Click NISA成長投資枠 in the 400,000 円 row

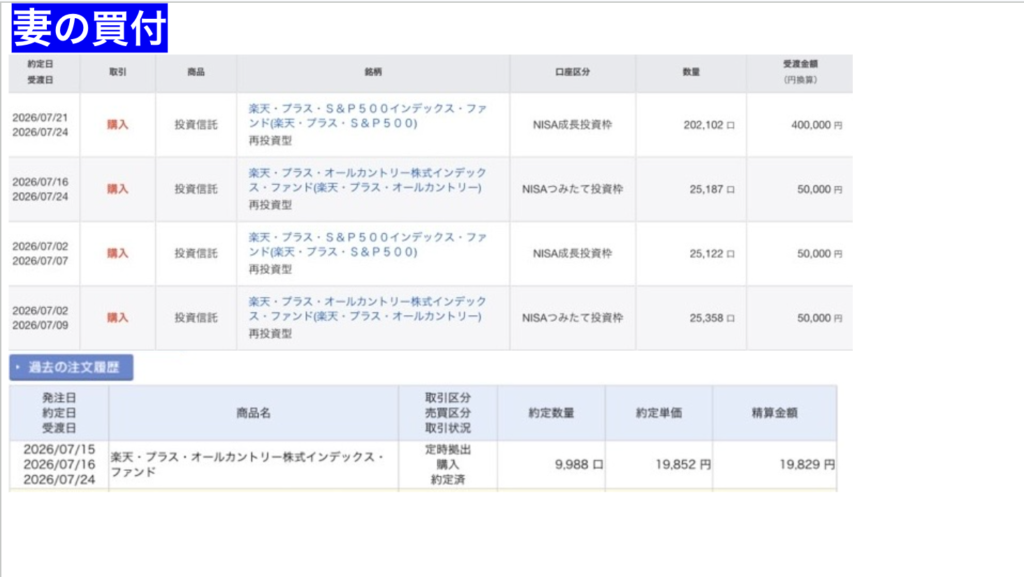(572, 125)
